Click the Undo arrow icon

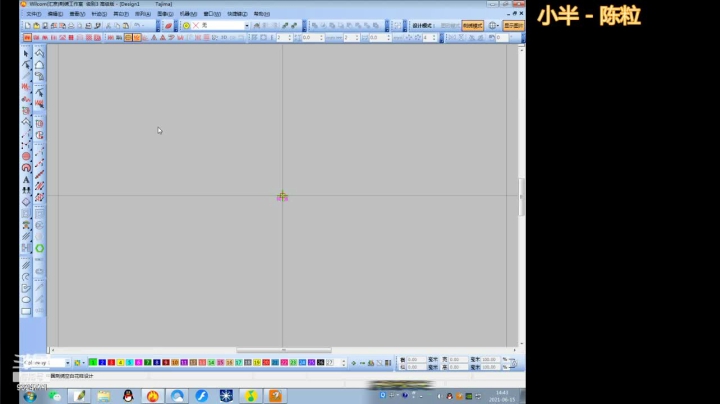137,26
